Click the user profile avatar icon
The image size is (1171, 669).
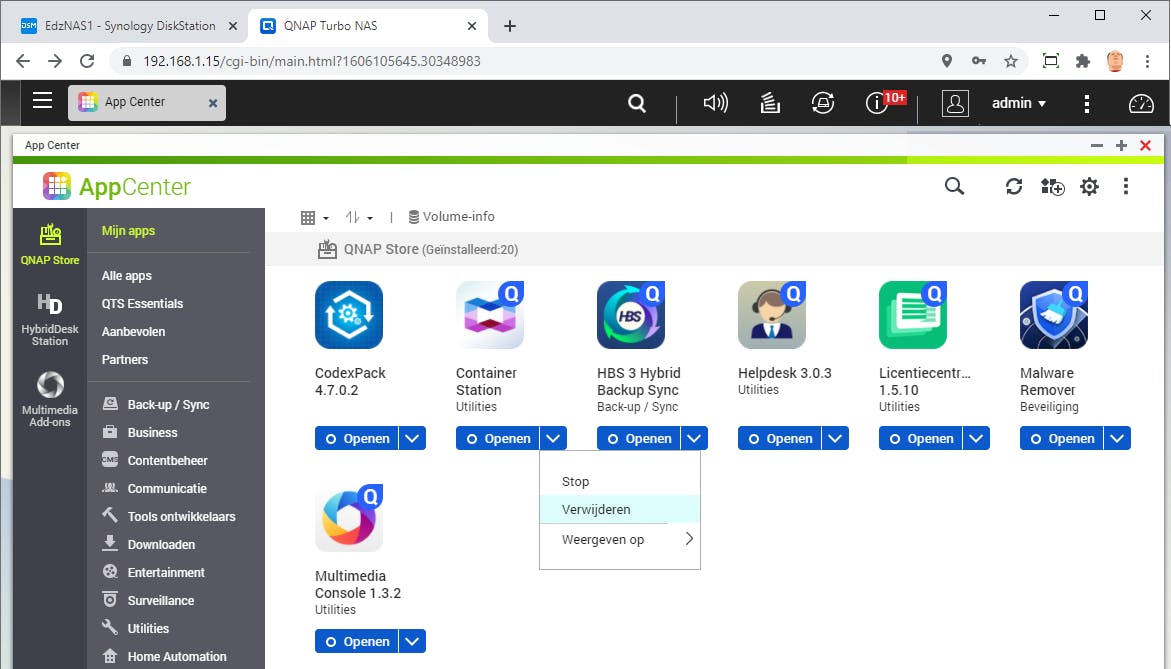(x=955, y=103)
